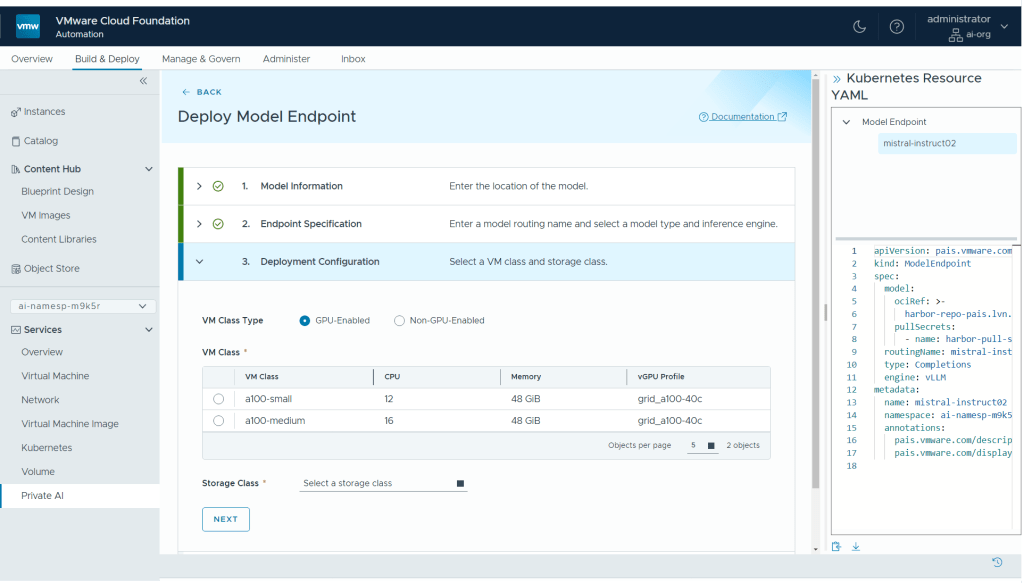Click the Catalog sidebar icon
The height and width of the screenshot is (583, 1024).
[16, 141]
